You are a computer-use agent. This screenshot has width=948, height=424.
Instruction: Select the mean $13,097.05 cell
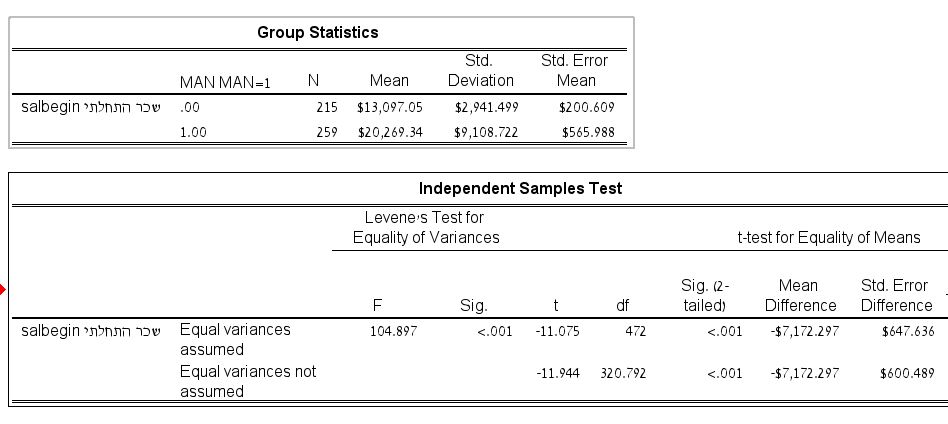pyautogui.click(x=389, y=107)
